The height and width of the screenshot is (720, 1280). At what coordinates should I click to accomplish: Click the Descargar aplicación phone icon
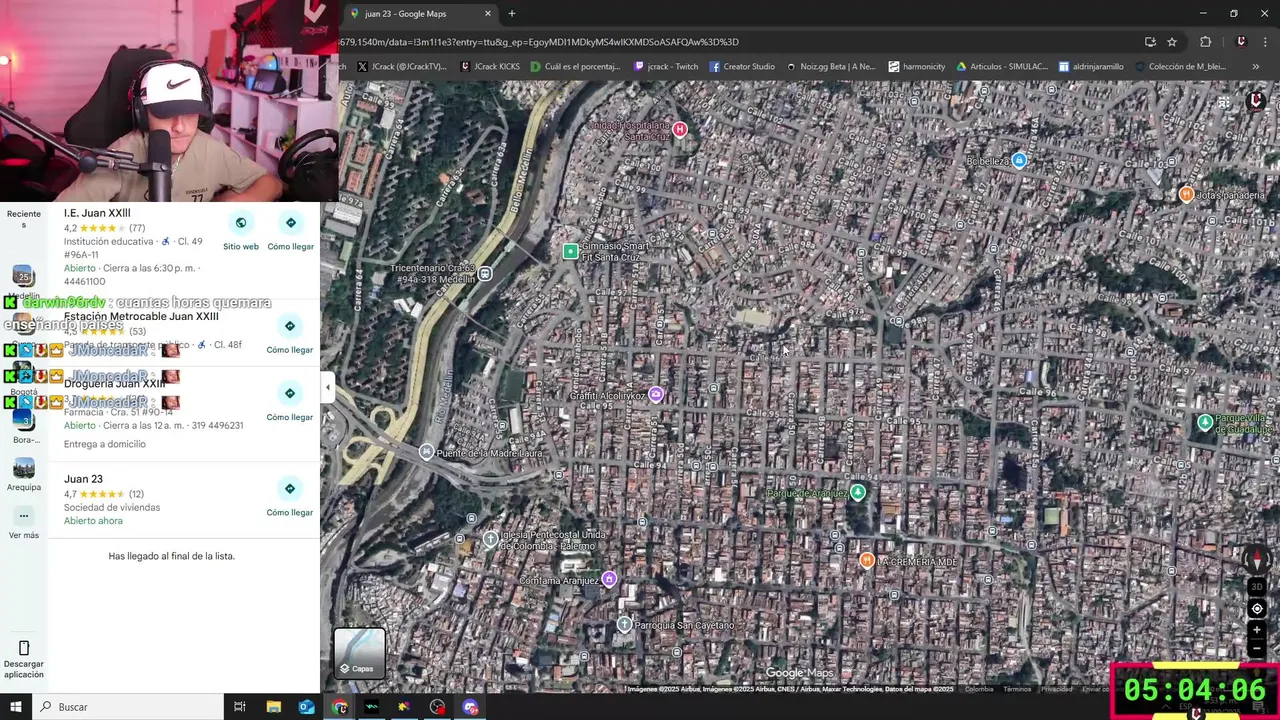click(x=24, y=648)
